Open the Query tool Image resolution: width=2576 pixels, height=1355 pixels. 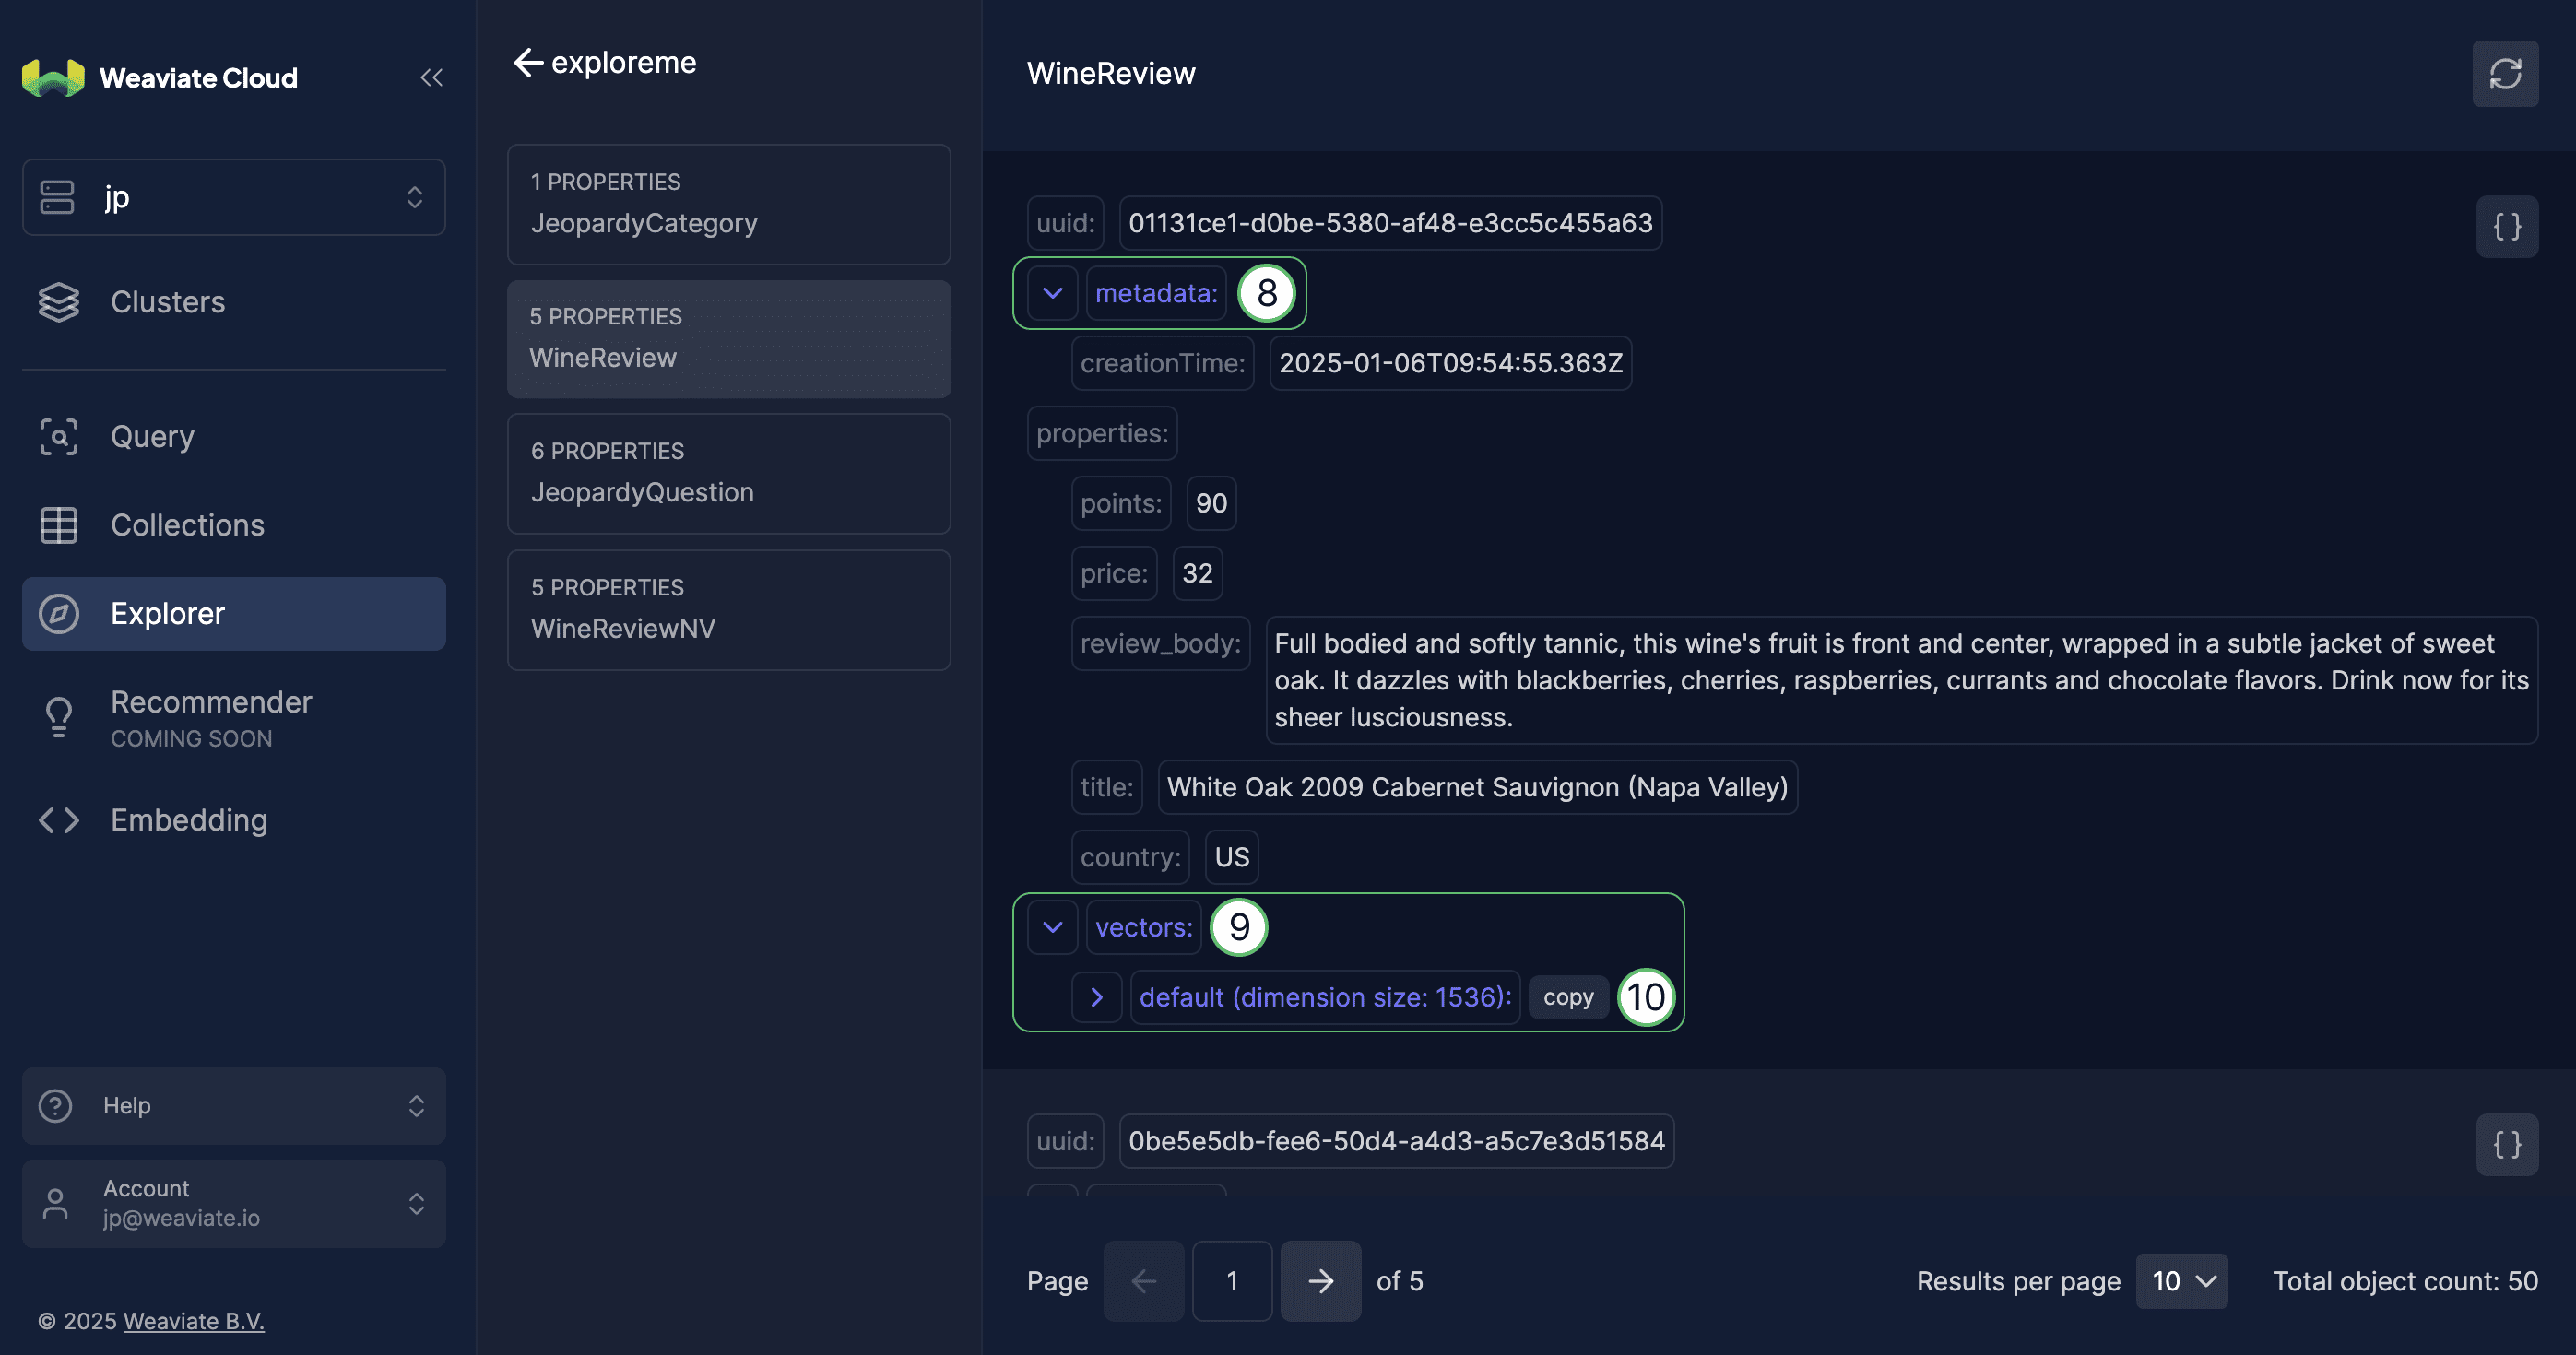[234, 436]
